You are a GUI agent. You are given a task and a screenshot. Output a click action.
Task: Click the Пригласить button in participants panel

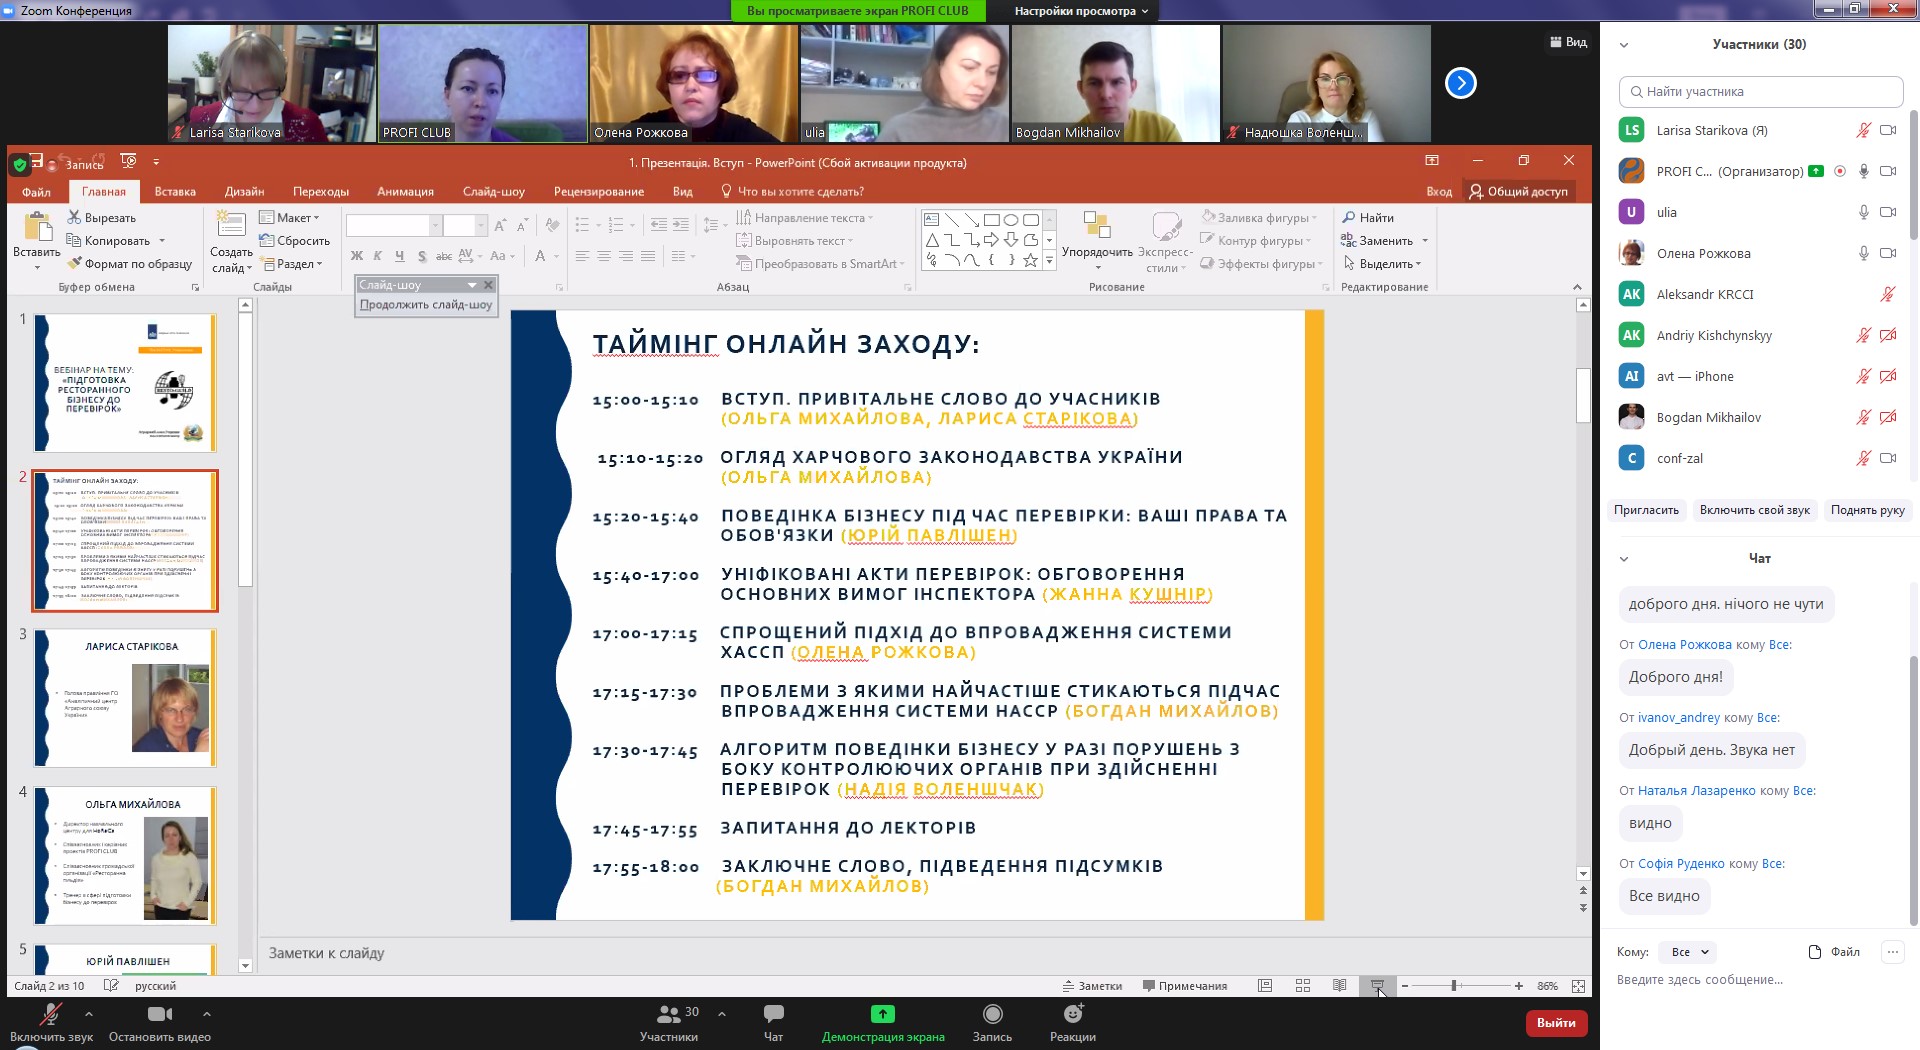[1646, 510]
